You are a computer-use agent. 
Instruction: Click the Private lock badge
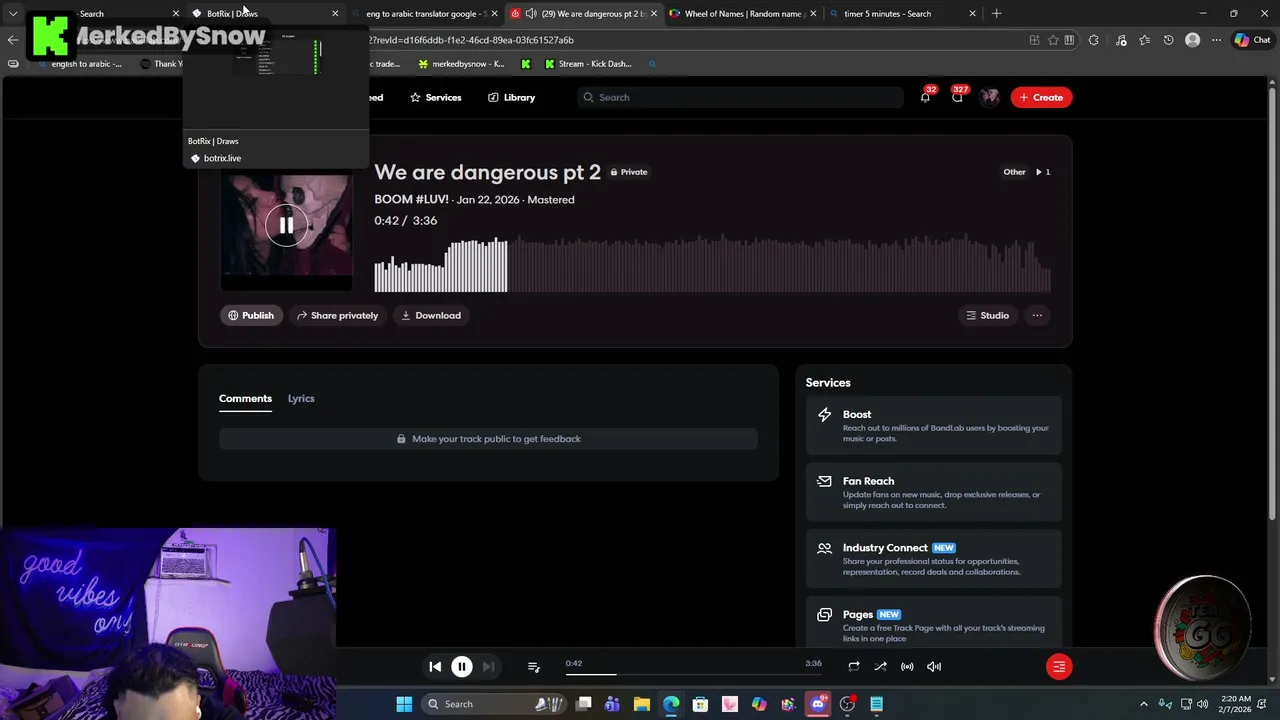click(x=629, y=172)
